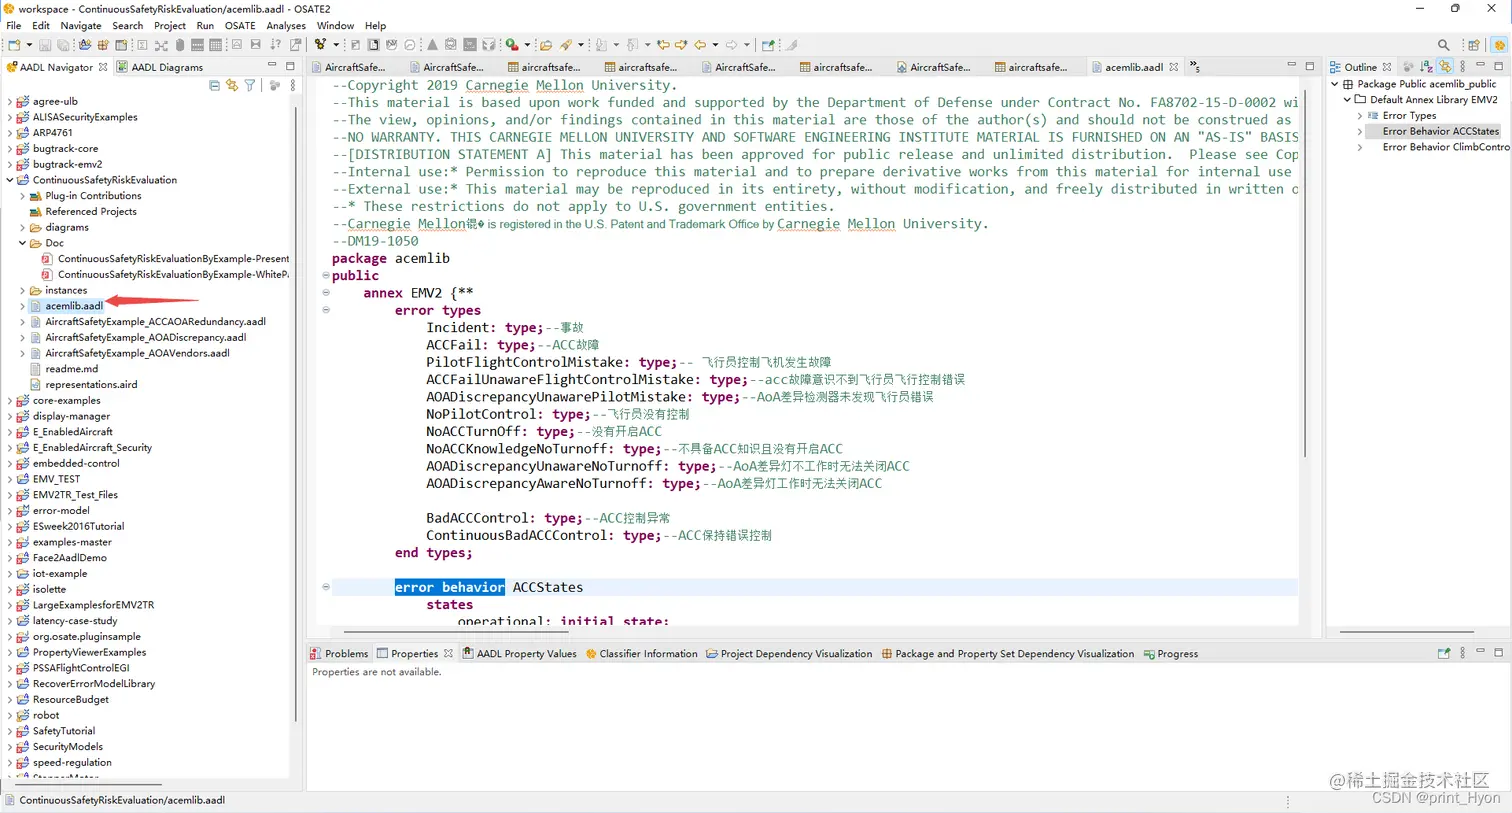Fold the error behavior ACCStates block
The image size is (1512, 813).
(x=326, y=587)
